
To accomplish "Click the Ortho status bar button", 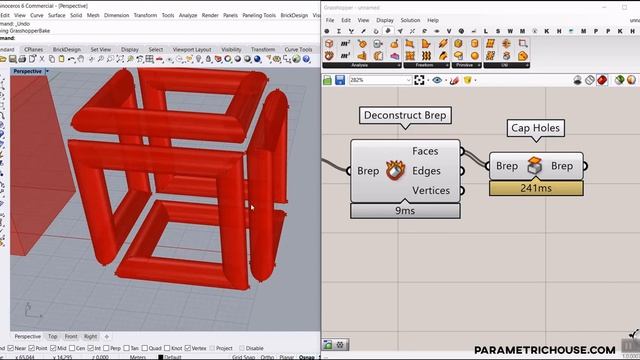I will click(x=267, y=357).
